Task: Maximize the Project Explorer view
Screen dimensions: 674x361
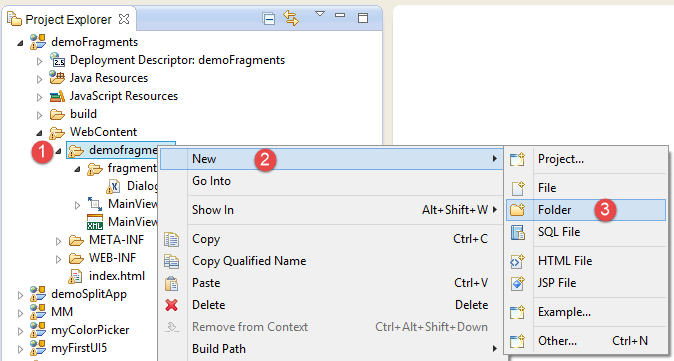Action: point(363,18)
